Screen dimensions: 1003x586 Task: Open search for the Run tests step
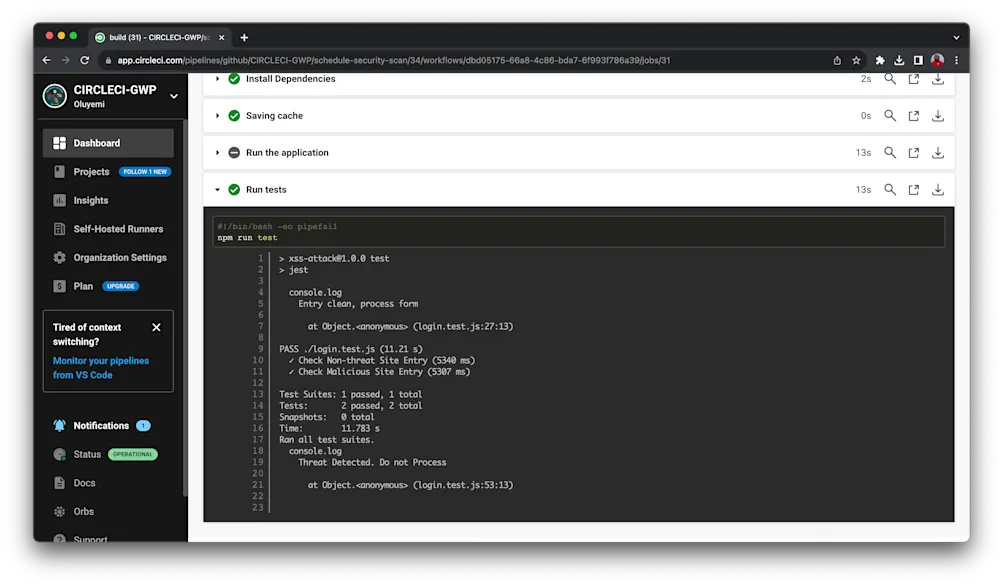(x=889, y=189)
